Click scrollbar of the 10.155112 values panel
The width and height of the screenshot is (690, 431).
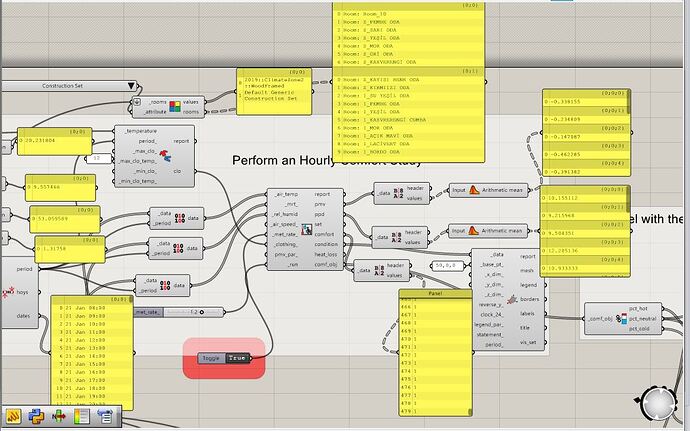[628, 199]
